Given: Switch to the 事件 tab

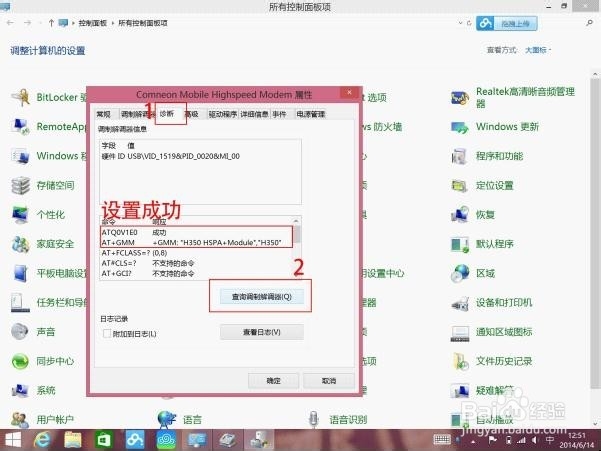Looking at the screenshot, I should click(279, 114).
